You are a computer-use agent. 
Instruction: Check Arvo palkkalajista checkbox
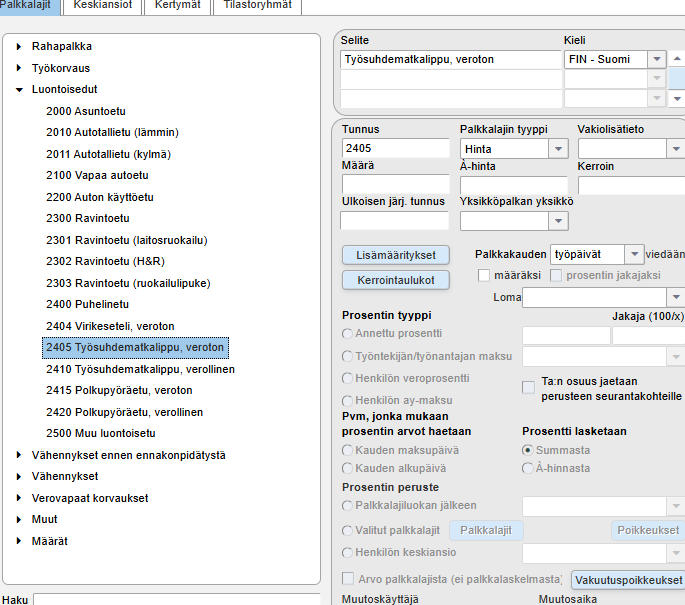[348, 579]
